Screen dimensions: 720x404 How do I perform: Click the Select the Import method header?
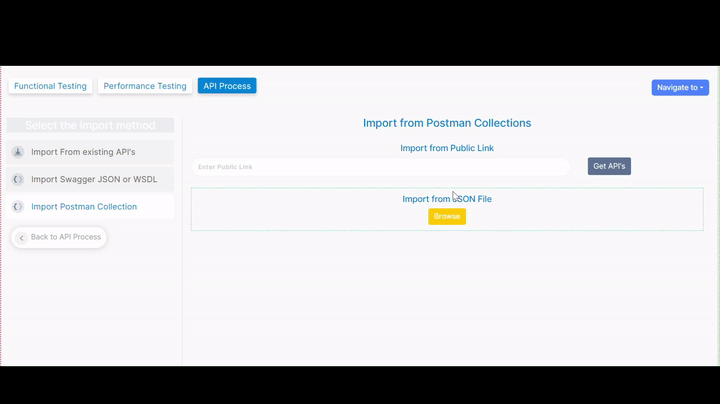(90, 125)
